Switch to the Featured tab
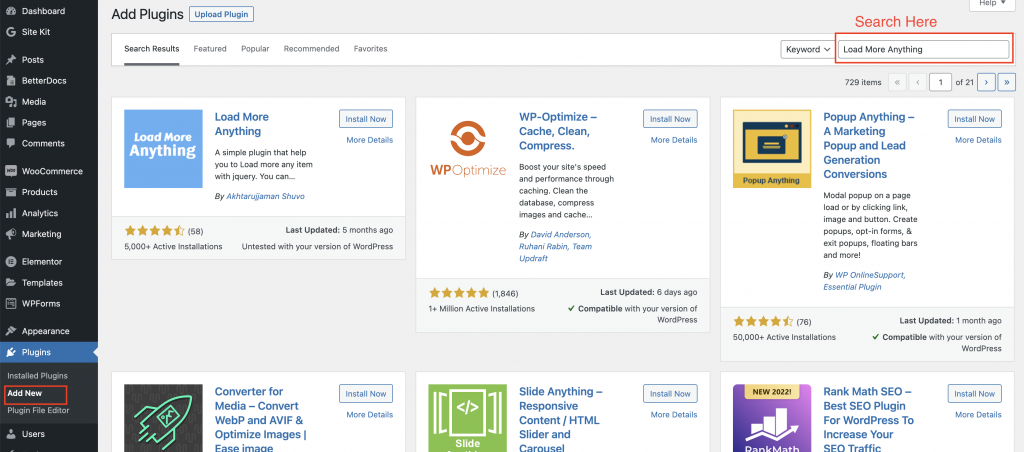The height and width of the screenshot is (452, 1024). click(x=210, y=49)
